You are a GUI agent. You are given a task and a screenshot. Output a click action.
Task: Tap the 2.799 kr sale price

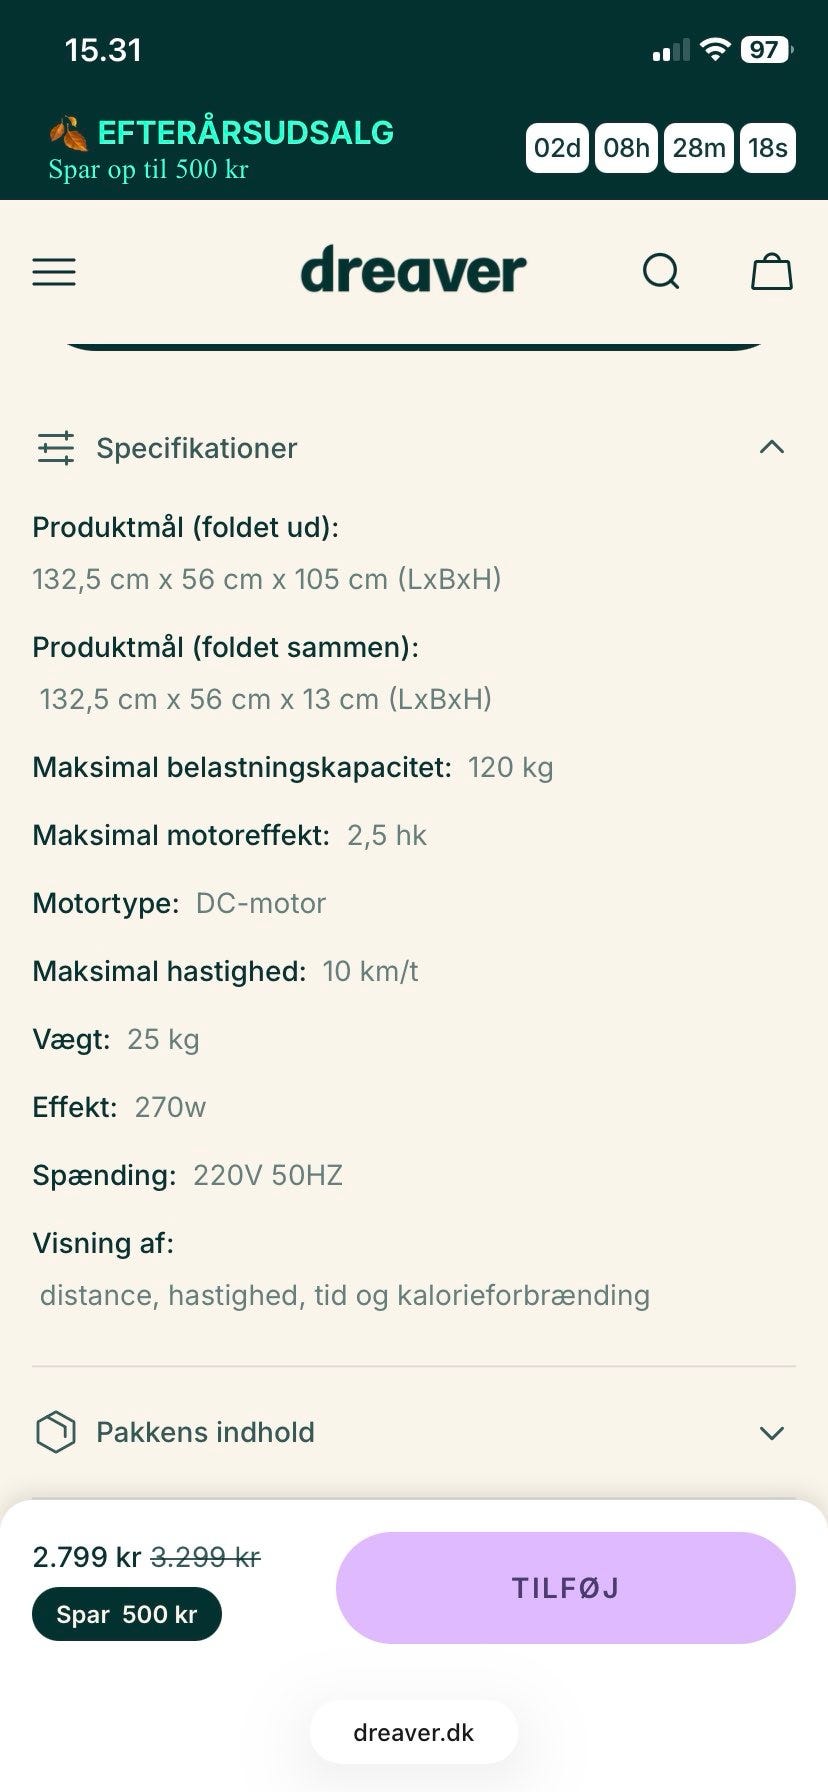point(87,1557)
